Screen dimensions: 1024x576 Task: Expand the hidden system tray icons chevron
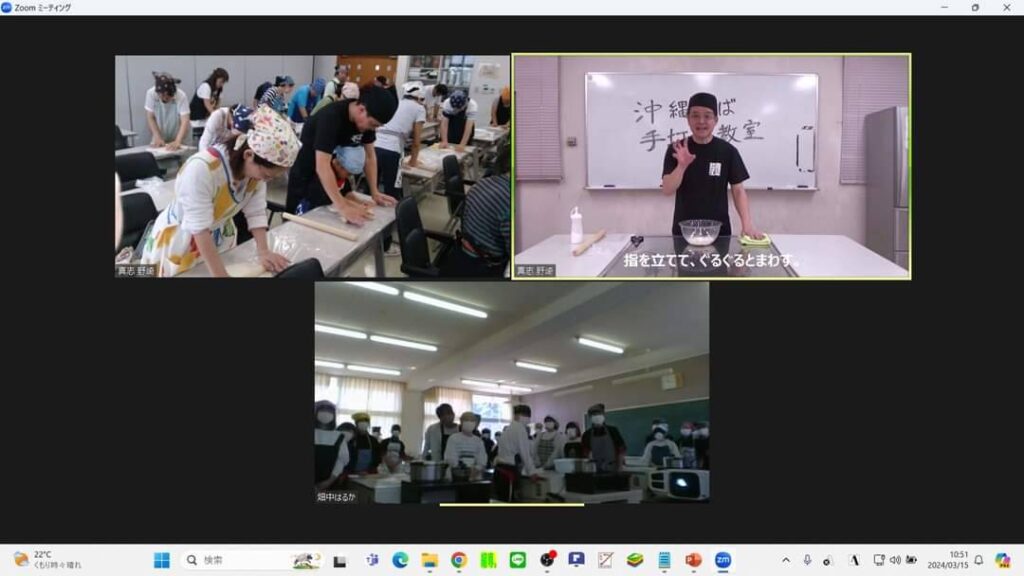coord(785,560)
